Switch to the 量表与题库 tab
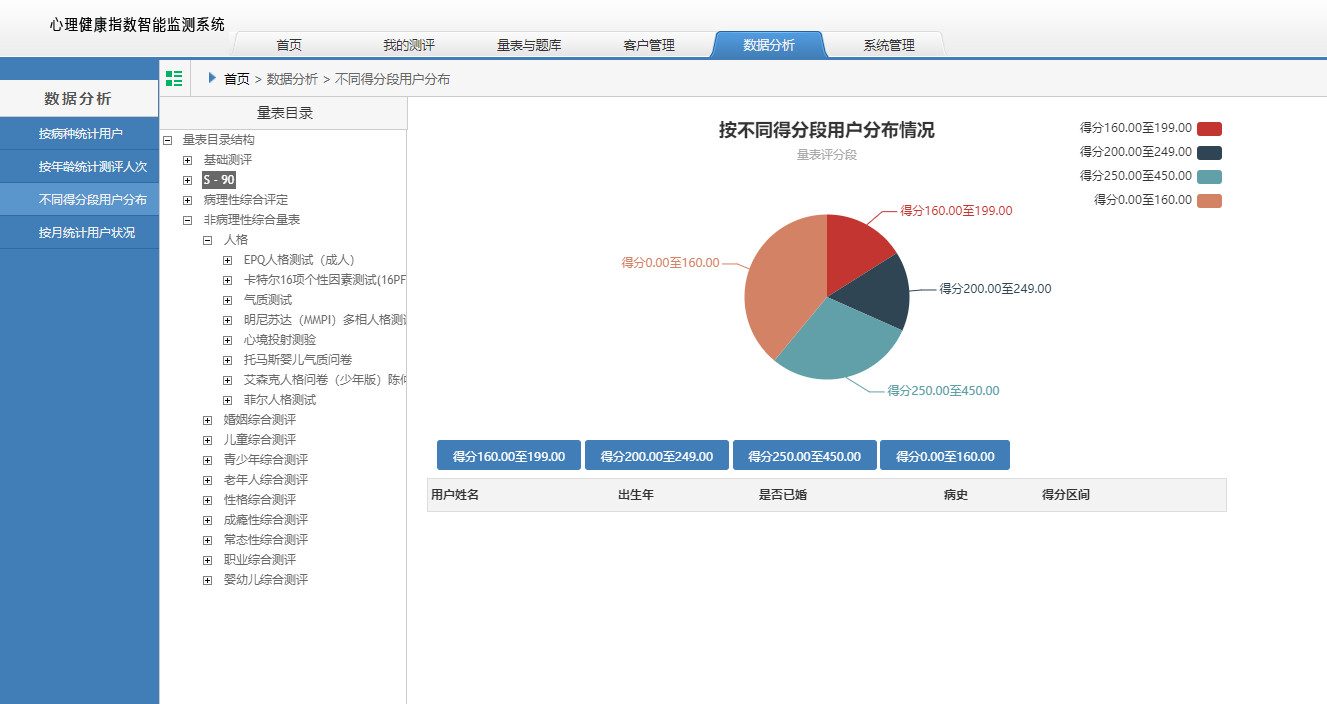The image size is (1327, 704). coord(529,45)
